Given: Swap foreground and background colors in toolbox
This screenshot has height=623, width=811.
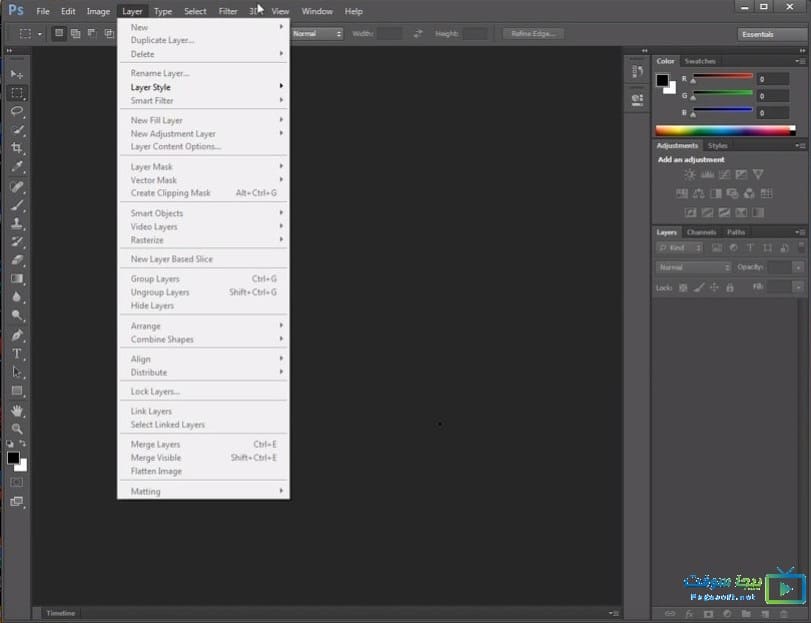Looking at the screenshot, I should click(23, 444).
